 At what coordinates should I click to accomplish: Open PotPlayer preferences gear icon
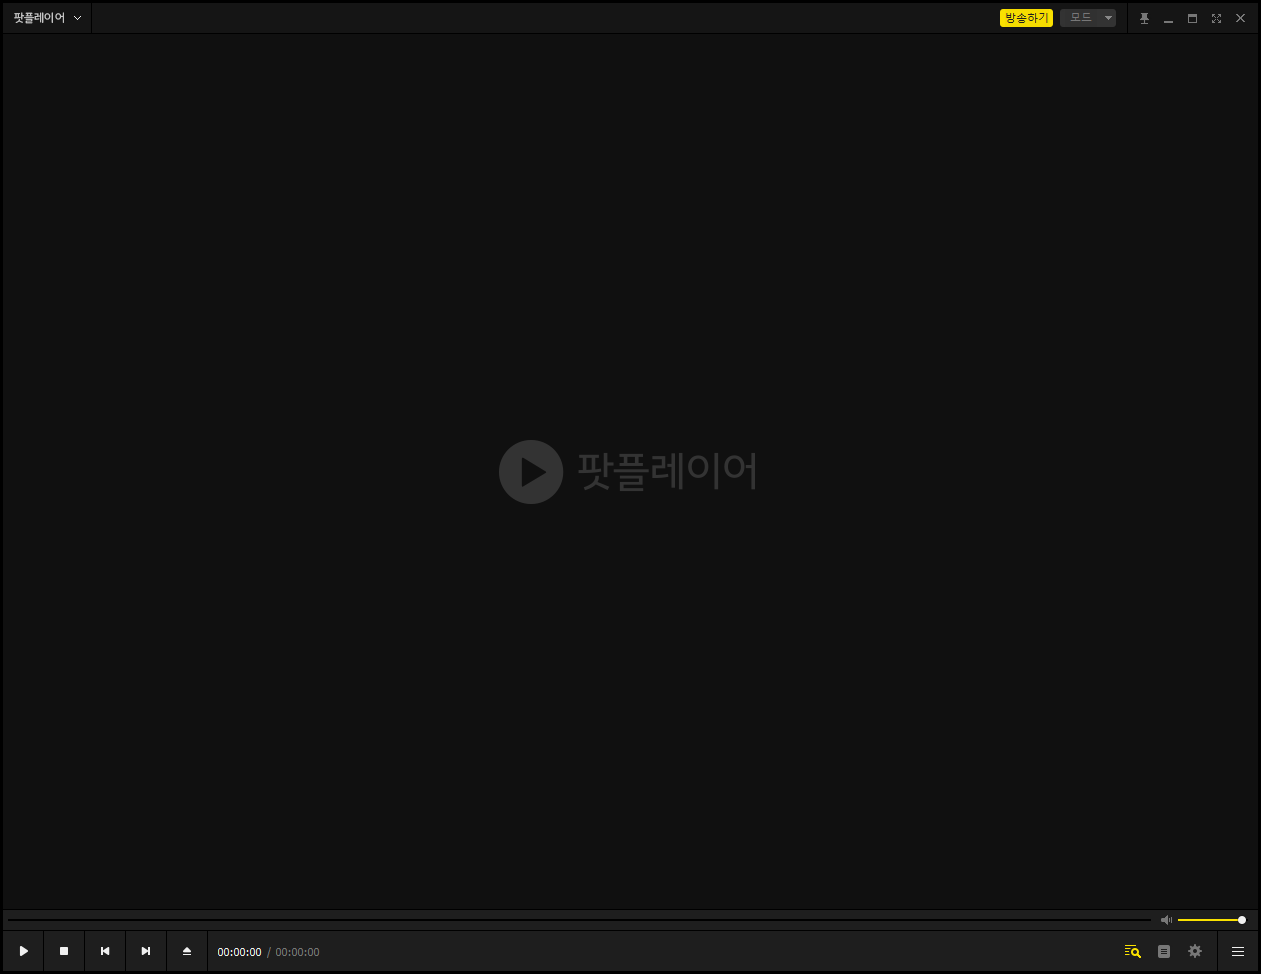[x=1194, y=951]
